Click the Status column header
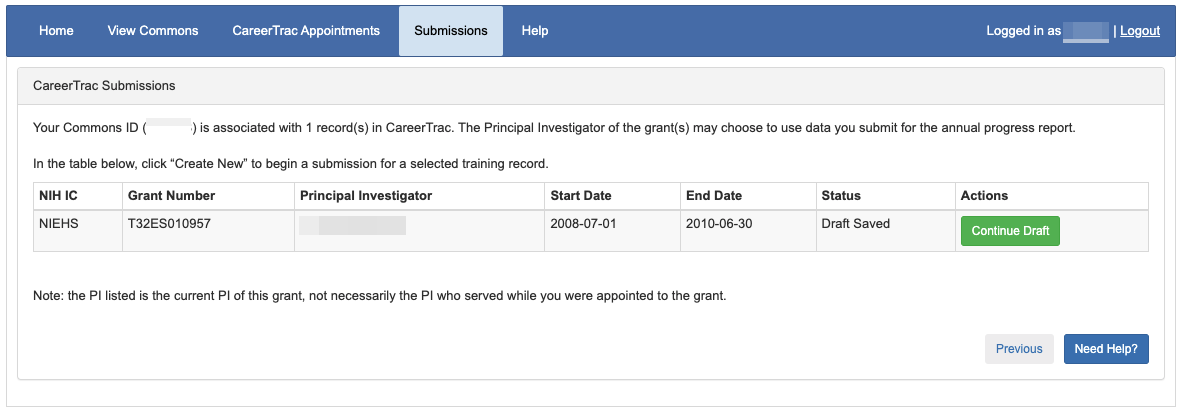The width and height of the screenshot is (1183, 416). (x=841, y=196)
